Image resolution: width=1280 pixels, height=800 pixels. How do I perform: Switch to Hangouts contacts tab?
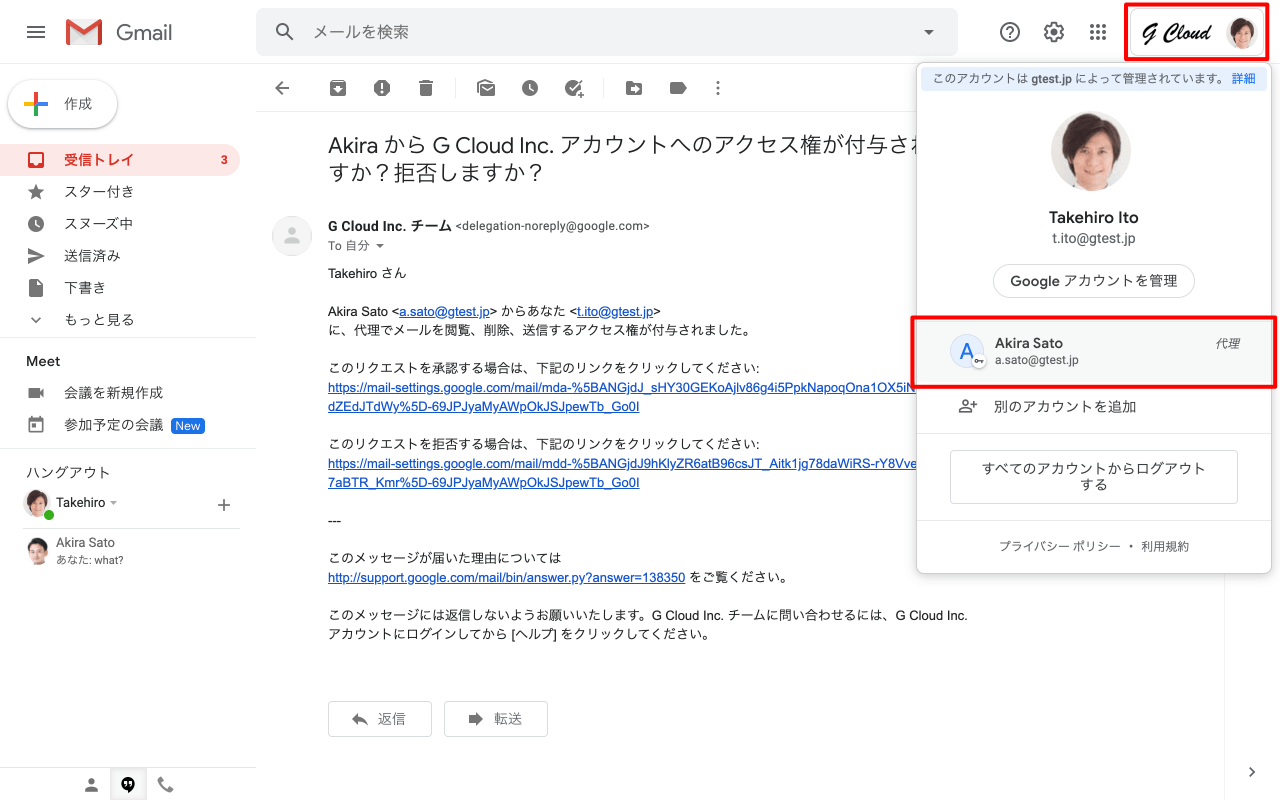[x=91, y=785]
